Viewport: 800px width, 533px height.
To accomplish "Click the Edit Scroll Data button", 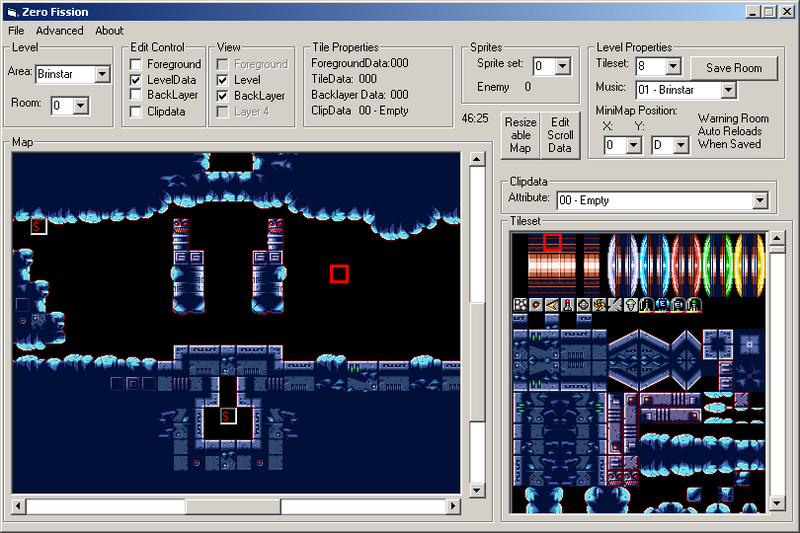I will pyautogui.click(x=560, y=135).
